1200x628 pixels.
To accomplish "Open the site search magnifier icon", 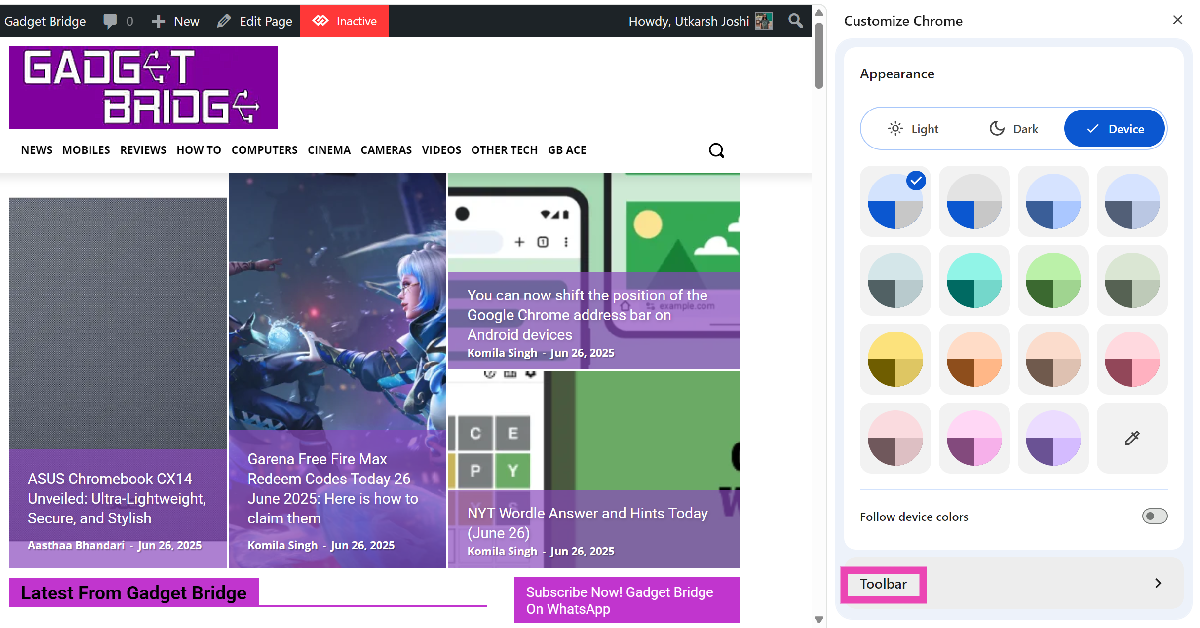I will (716, 151).
